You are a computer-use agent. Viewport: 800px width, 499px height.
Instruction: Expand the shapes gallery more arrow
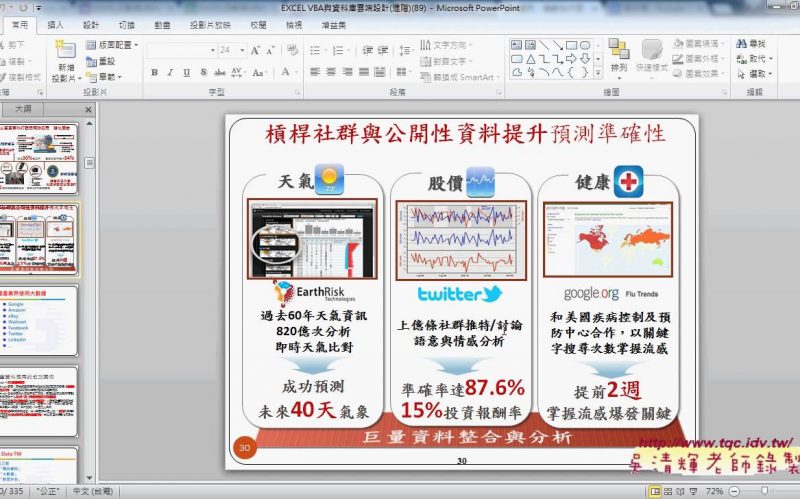coord(597,73)
